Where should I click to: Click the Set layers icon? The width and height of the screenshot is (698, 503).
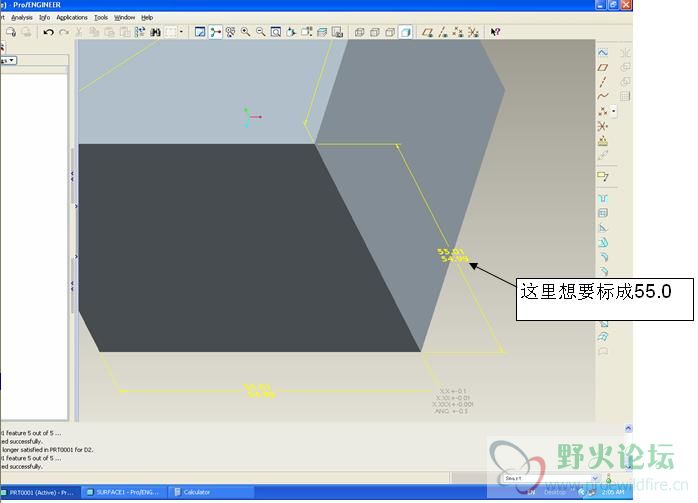(x=322, y=32)
